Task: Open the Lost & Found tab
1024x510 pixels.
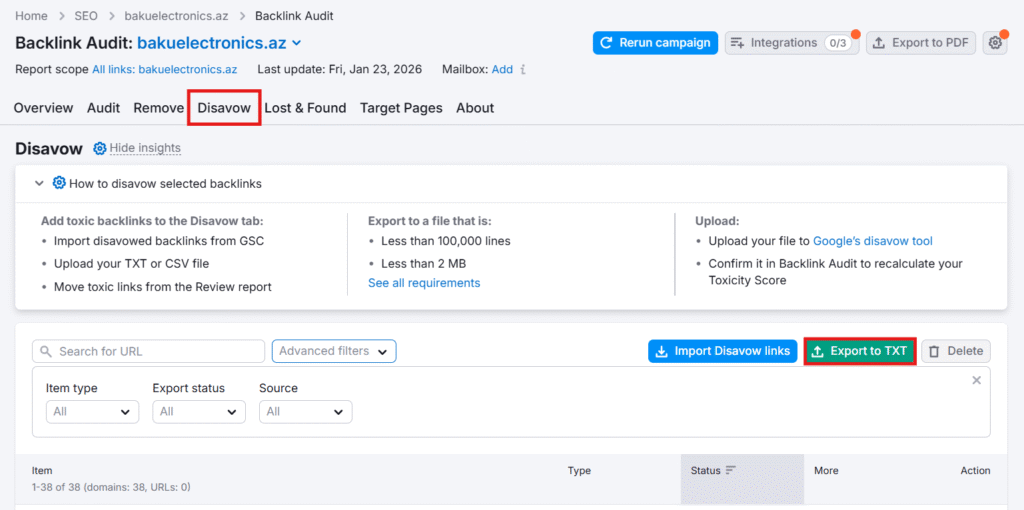Action: coord(305,108)
